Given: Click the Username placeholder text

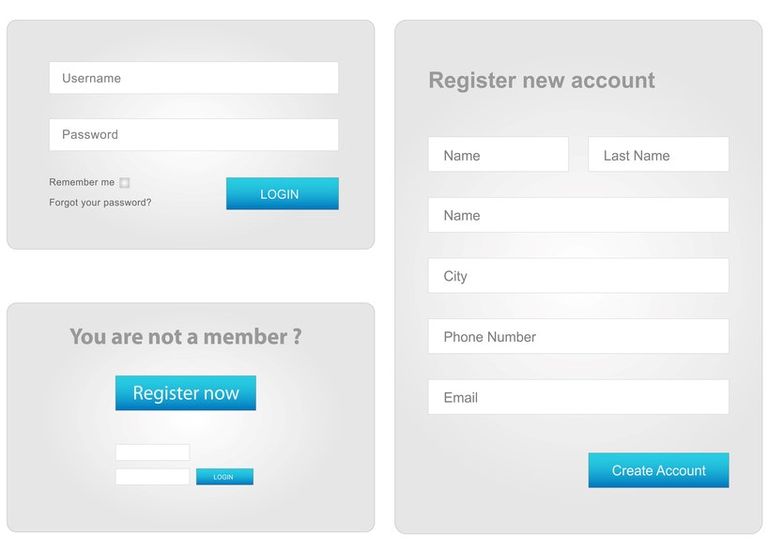Looking at the screenshot, I should (92, 78).
